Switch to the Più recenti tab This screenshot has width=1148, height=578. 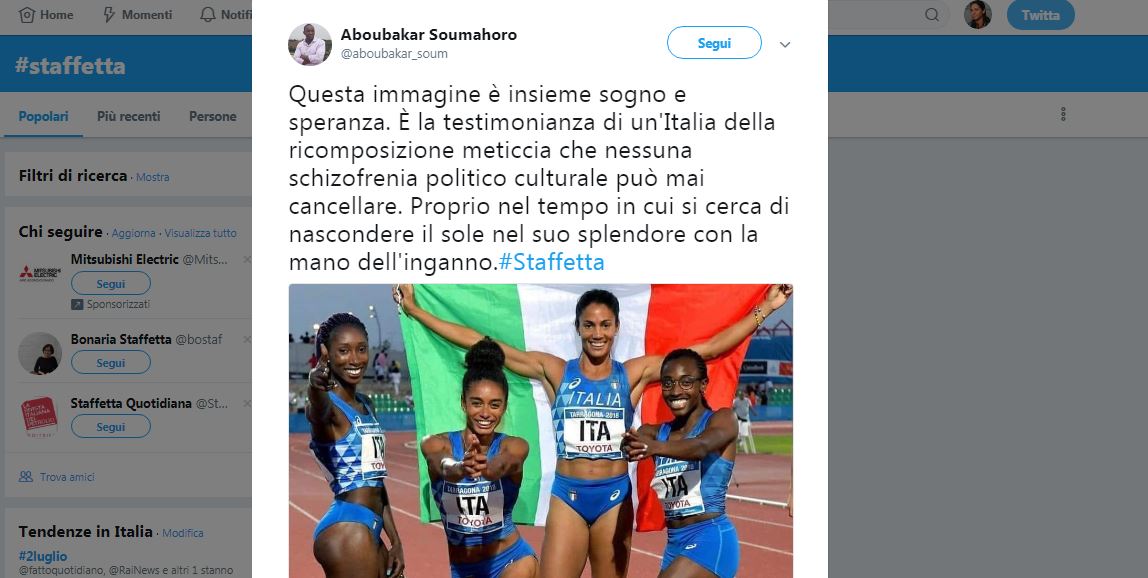[x=129, y=116]
